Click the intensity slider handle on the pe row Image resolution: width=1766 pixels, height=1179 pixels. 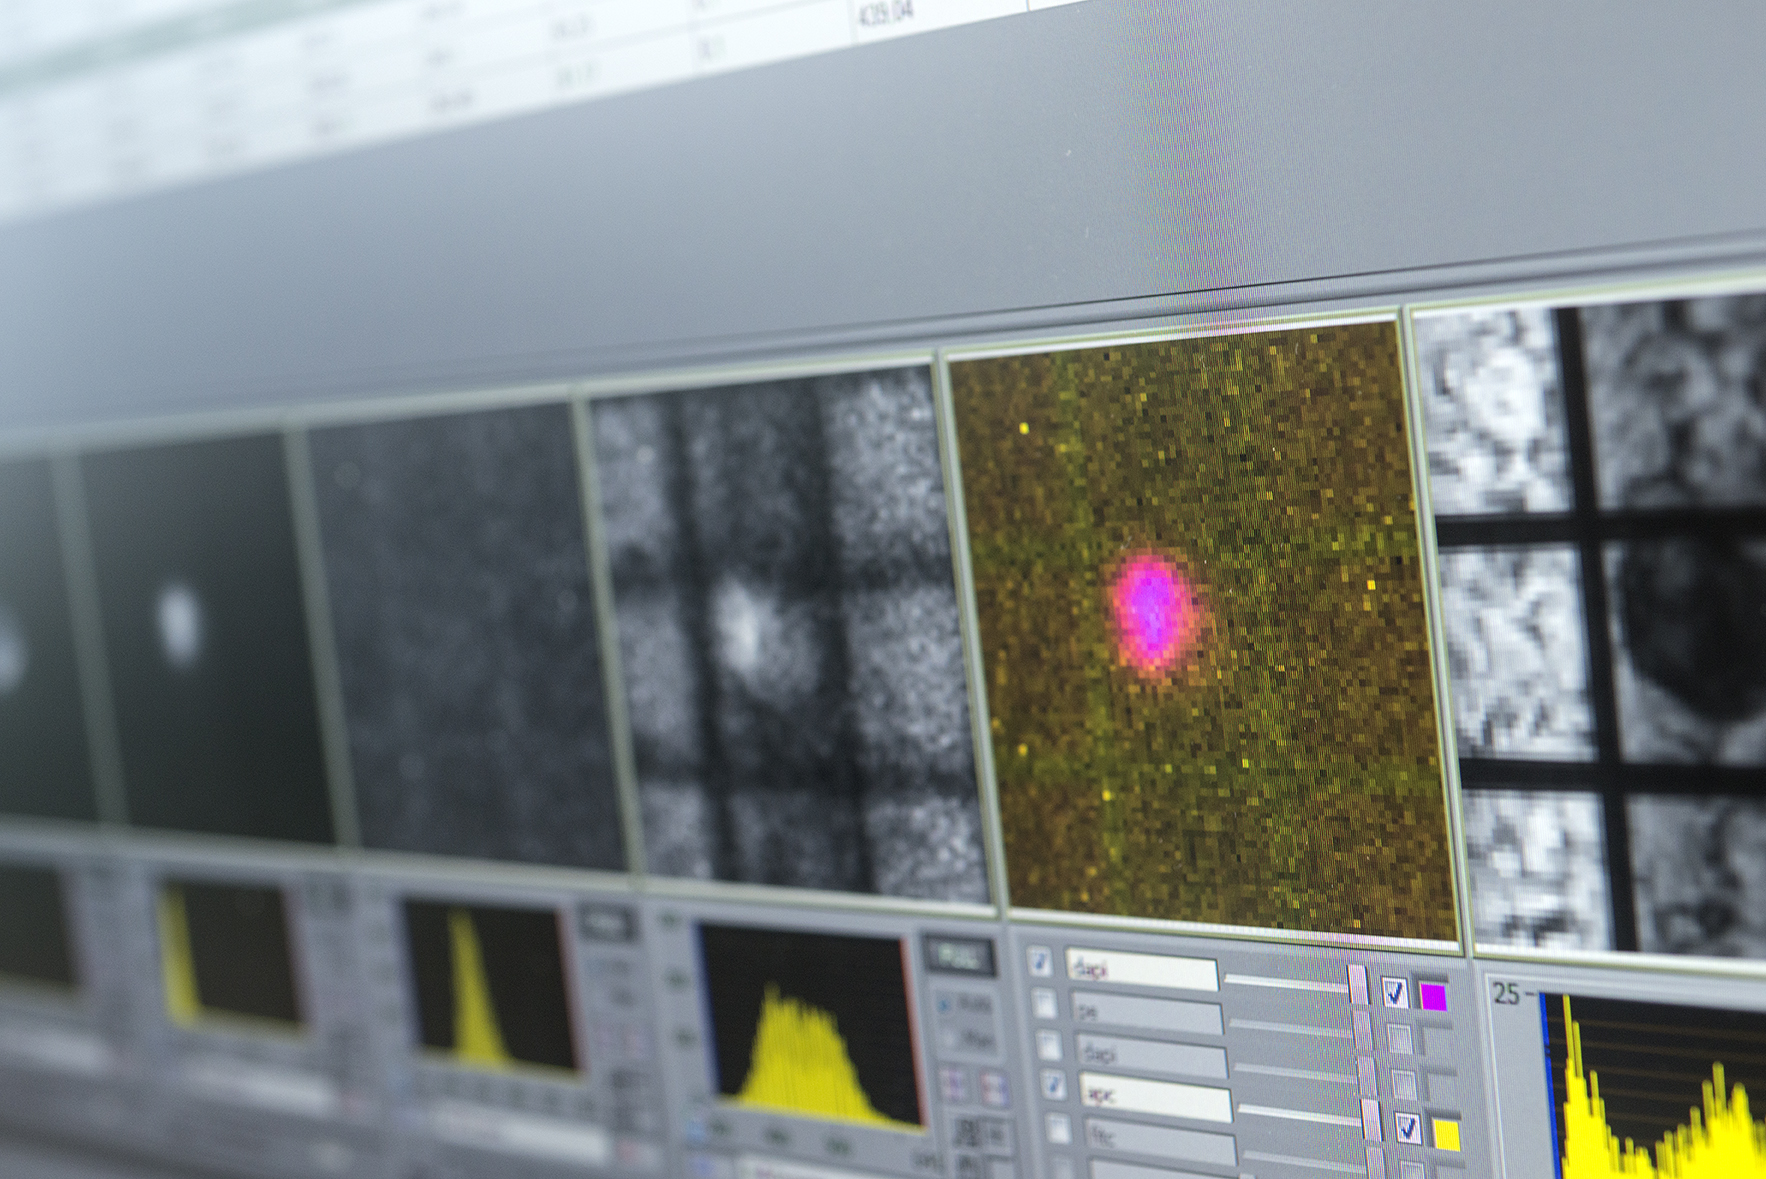(1362, 1029)
